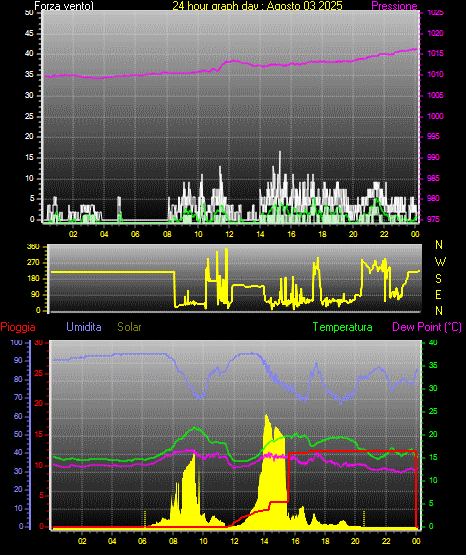Click hour 22 on bottom chart axis
Image resolution: width=466 pixels, height=555 pixels.
[x=386, y=541]
